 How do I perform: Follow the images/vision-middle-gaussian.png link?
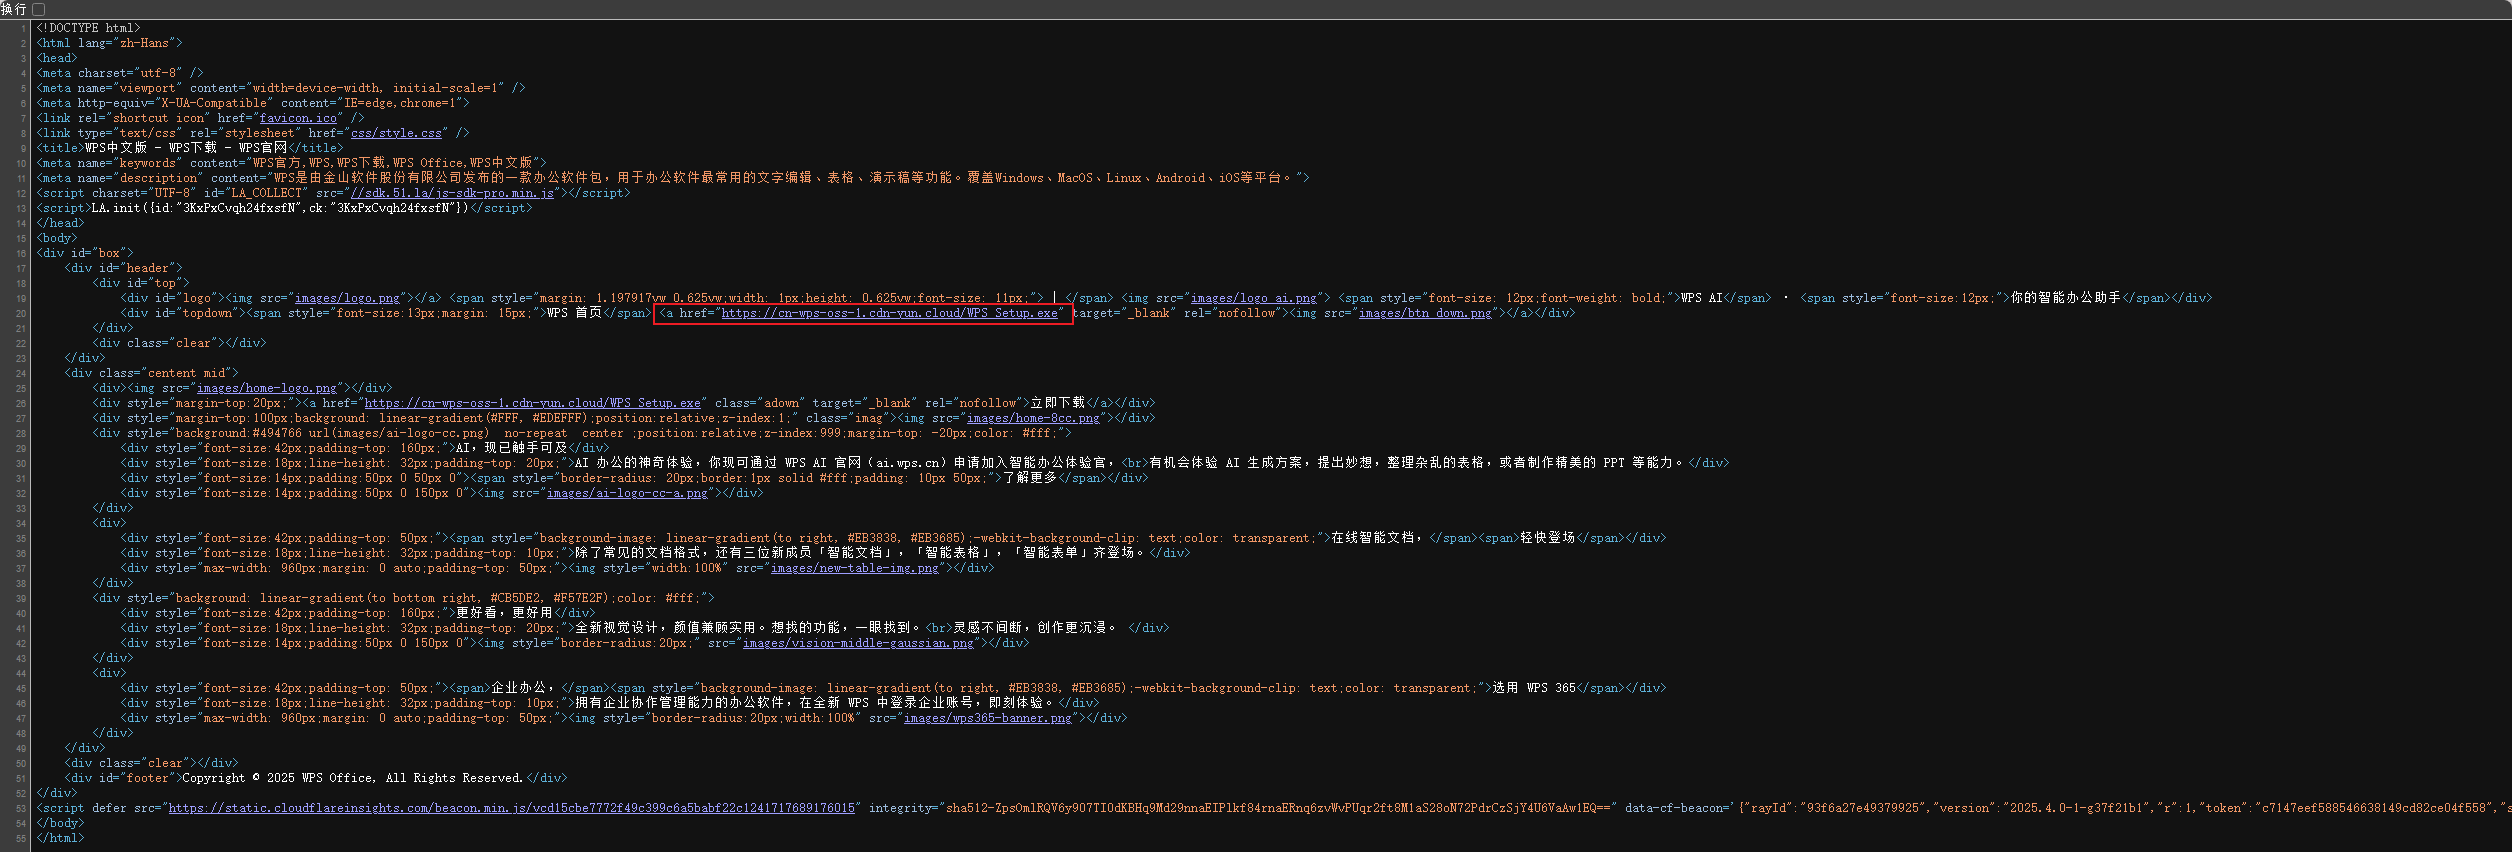(858, 643)
